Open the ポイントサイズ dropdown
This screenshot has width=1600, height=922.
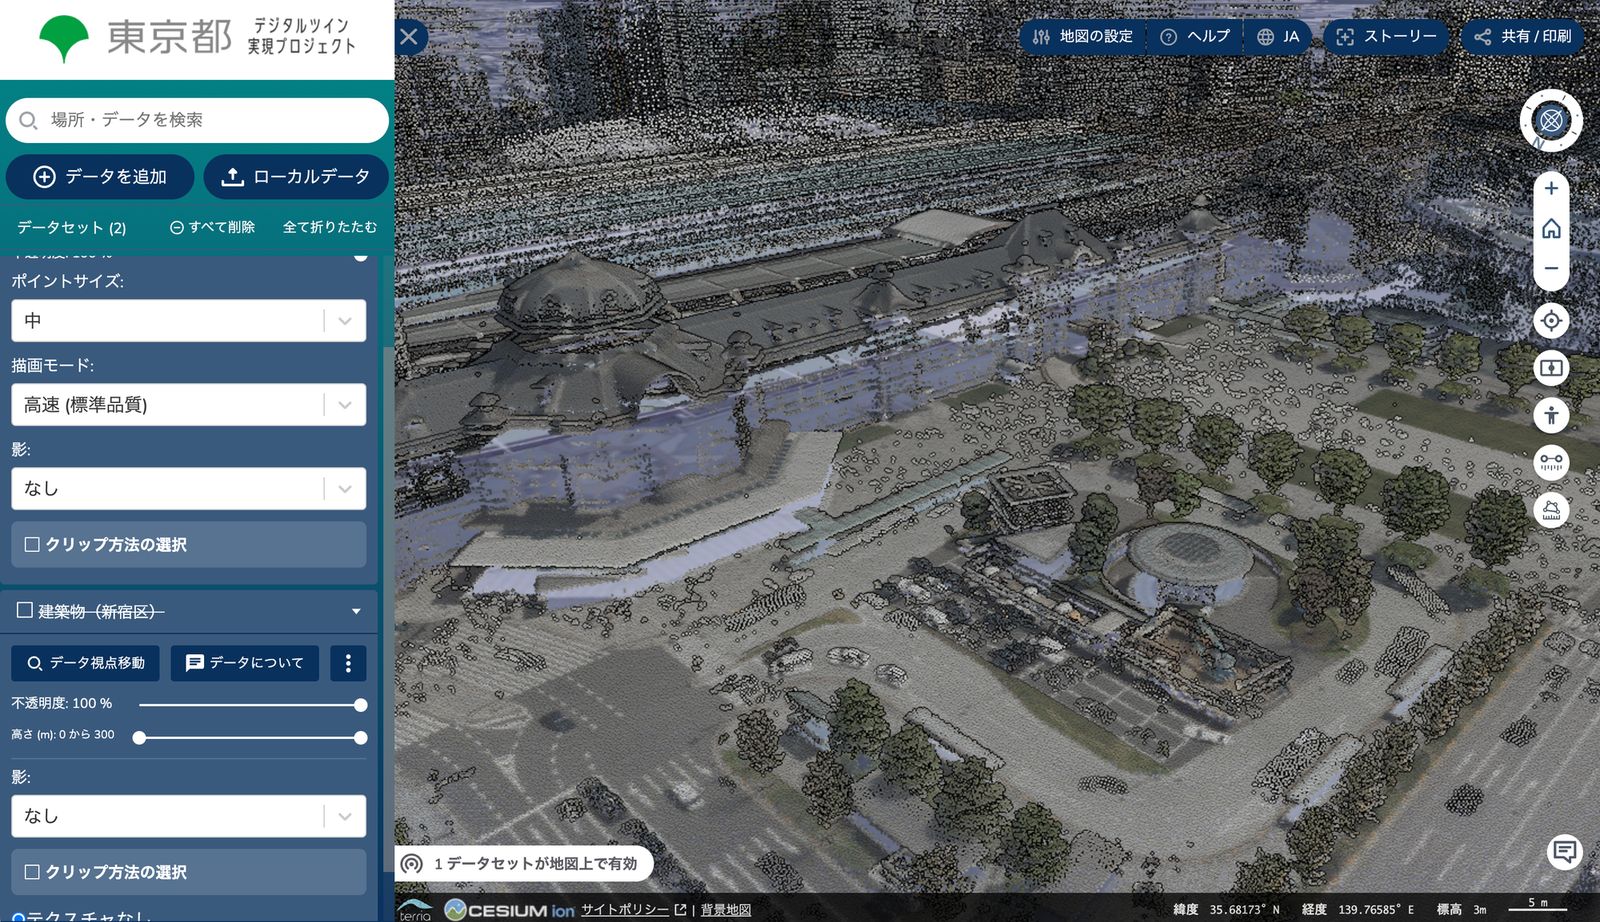pos(189,321)
